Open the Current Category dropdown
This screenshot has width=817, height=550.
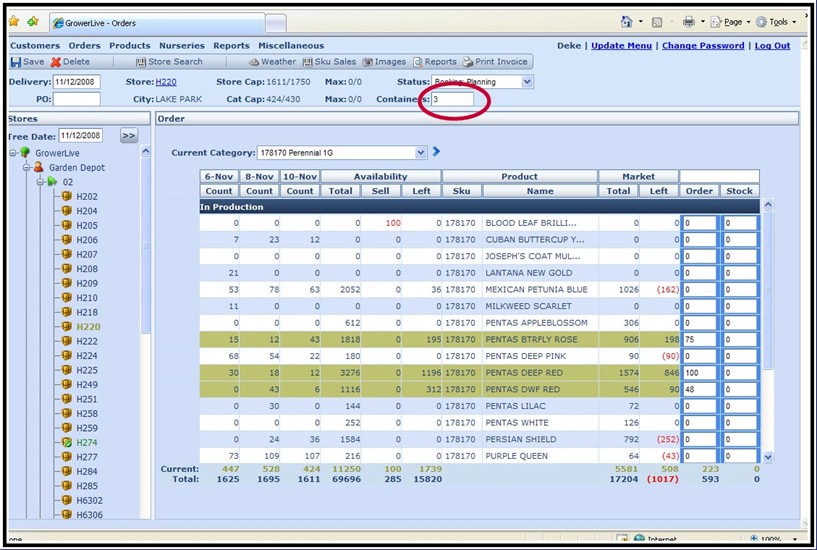[x=420, y=153]
